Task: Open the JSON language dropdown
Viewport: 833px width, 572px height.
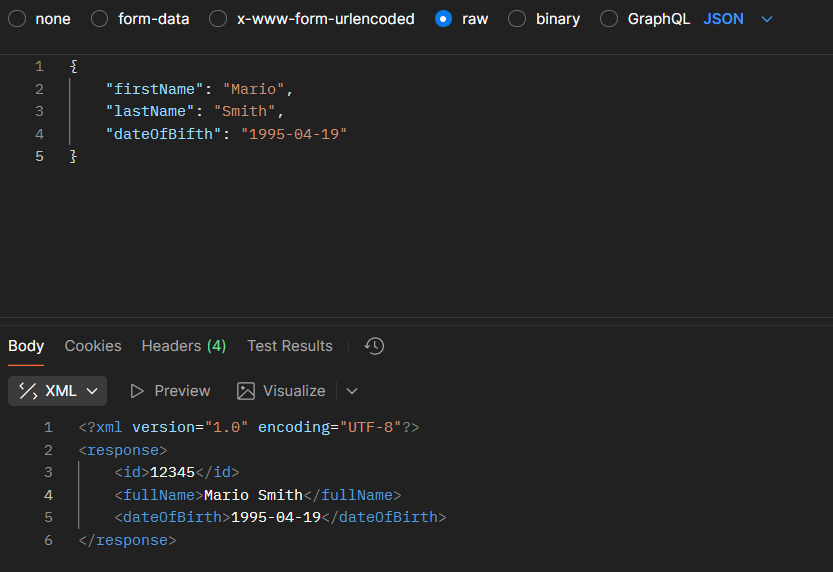Action: pyautogui.click(x=738, y=19)
